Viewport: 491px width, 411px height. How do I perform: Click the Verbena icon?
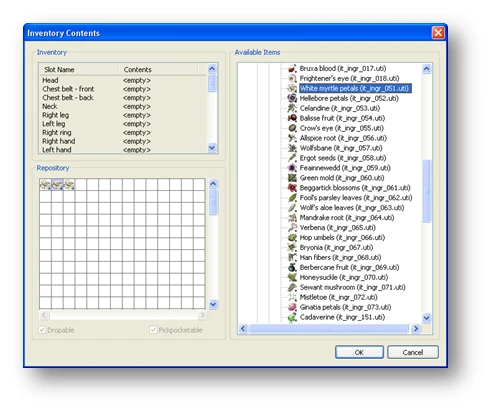[x=292, y=228]
